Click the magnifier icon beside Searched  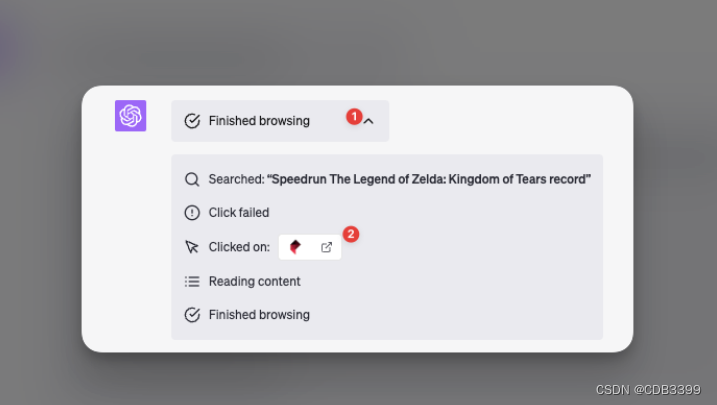192,179
